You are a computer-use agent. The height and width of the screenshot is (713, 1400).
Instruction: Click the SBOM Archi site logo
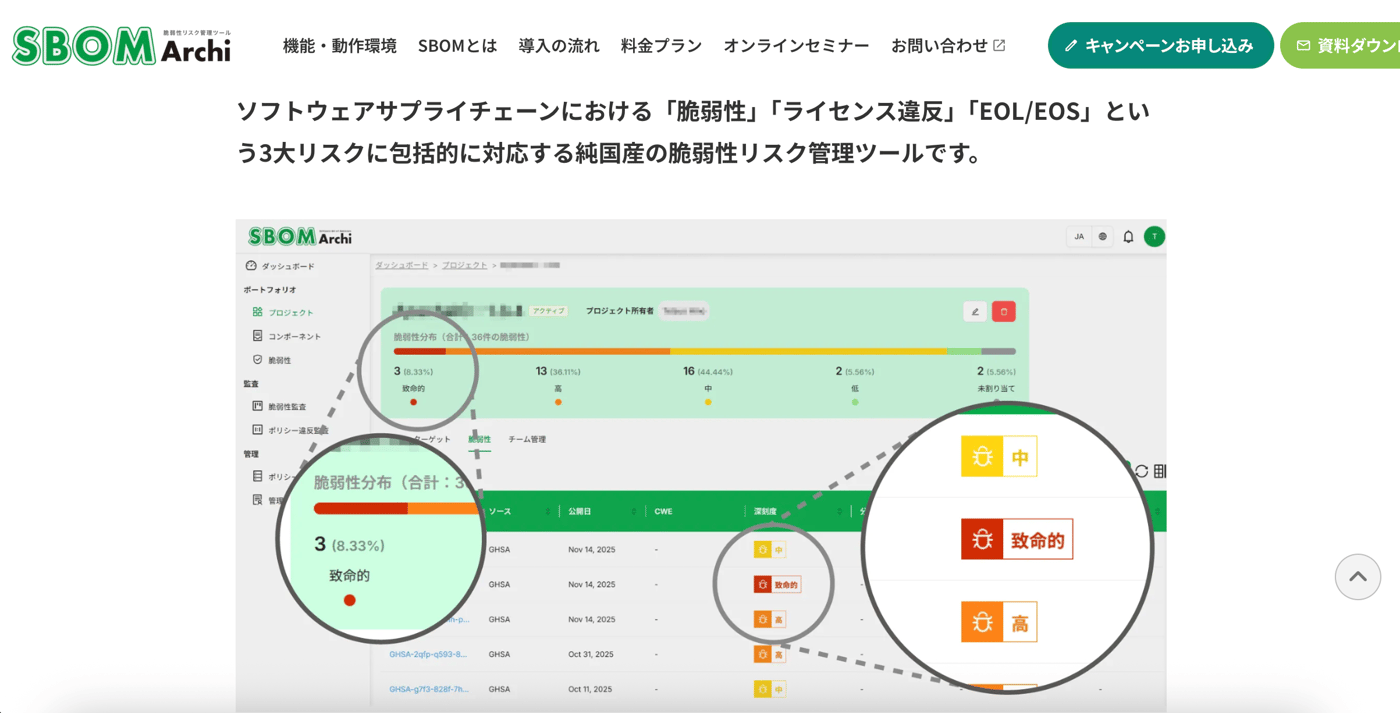pyautogui.click(x=121, y=46)
